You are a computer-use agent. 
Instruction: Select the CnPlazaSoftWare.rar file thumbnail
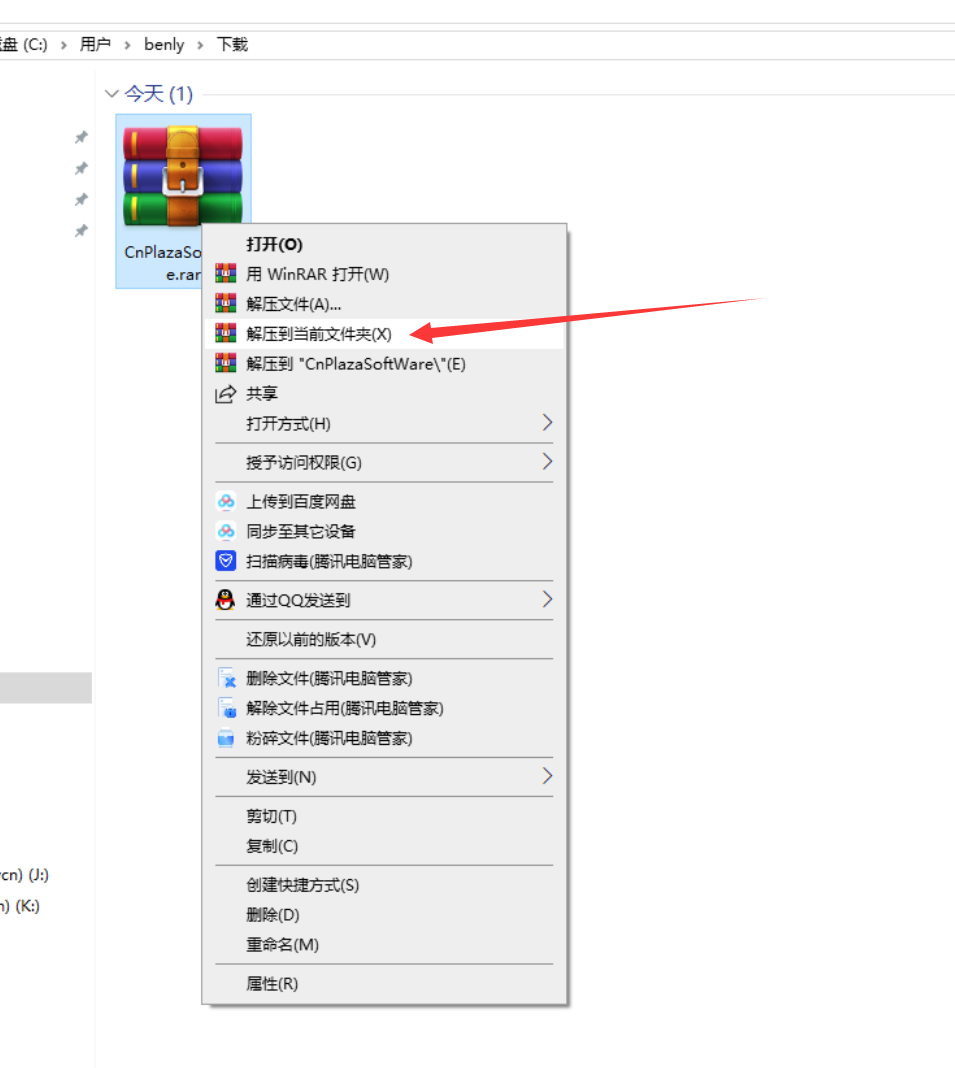click(x=182, y=176)
